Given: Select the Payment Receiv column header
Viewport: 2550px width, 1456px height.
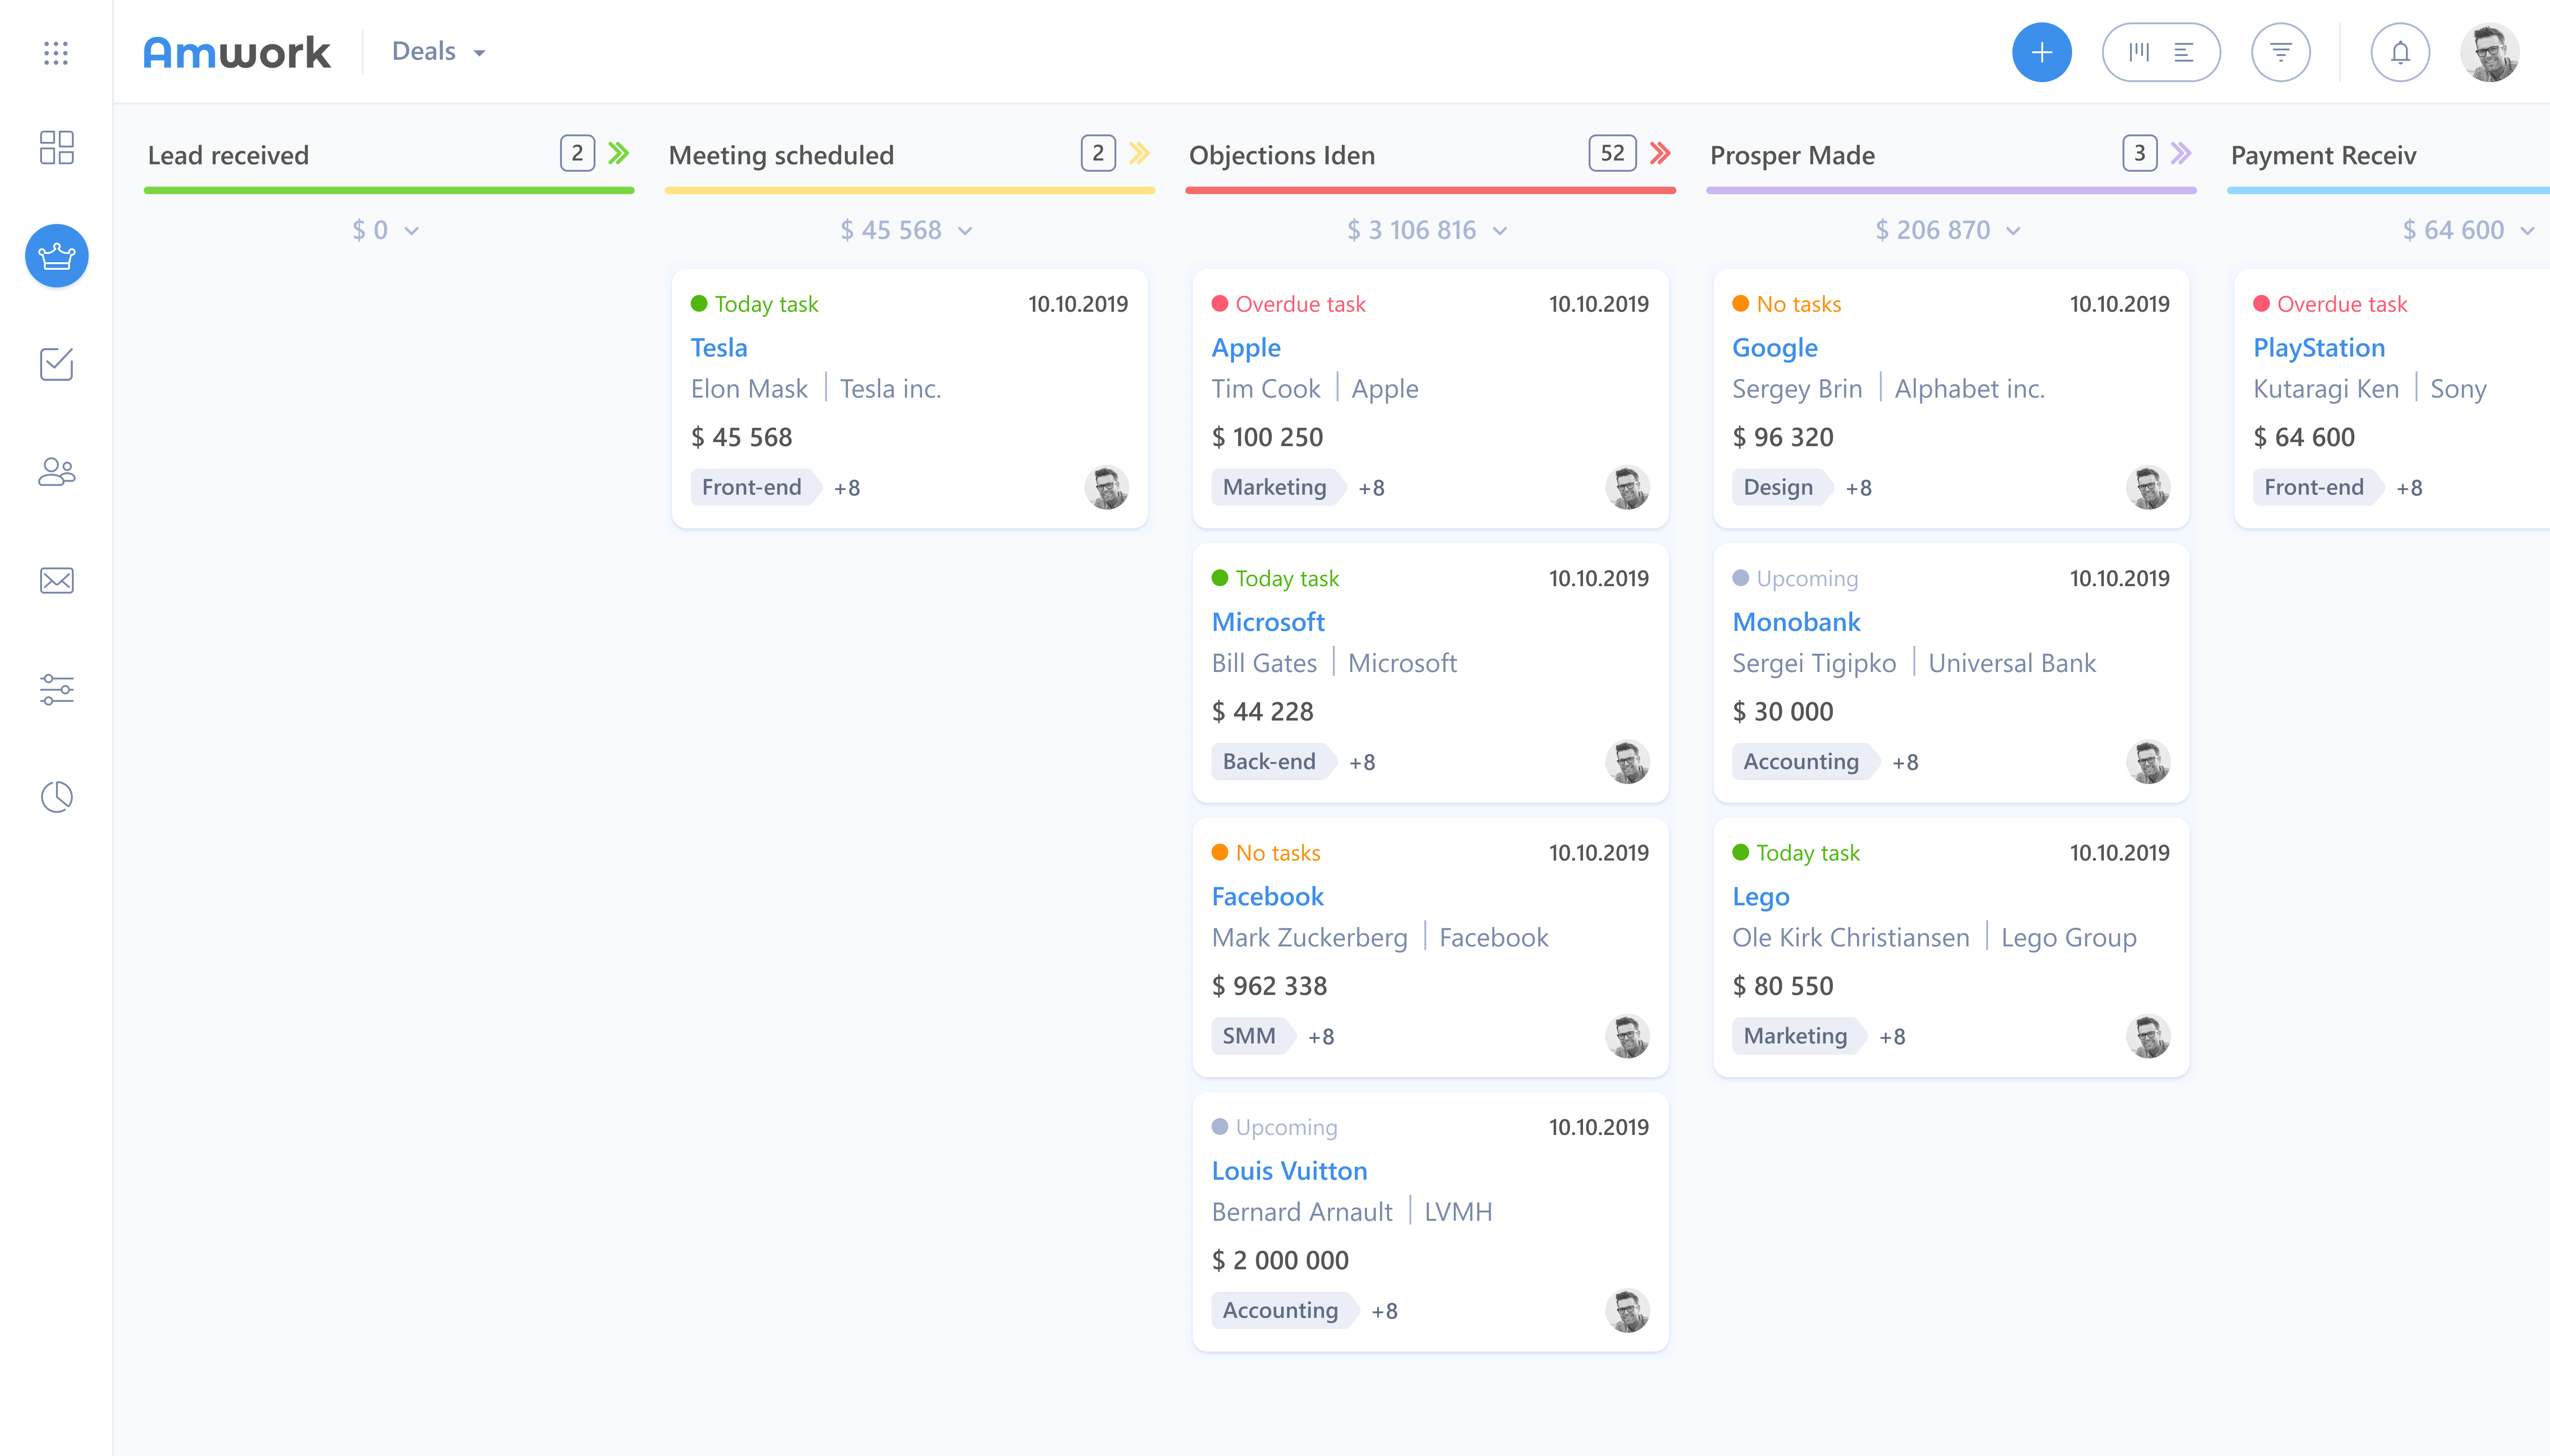Looking at the screenshot, I should click(2323, 155).
